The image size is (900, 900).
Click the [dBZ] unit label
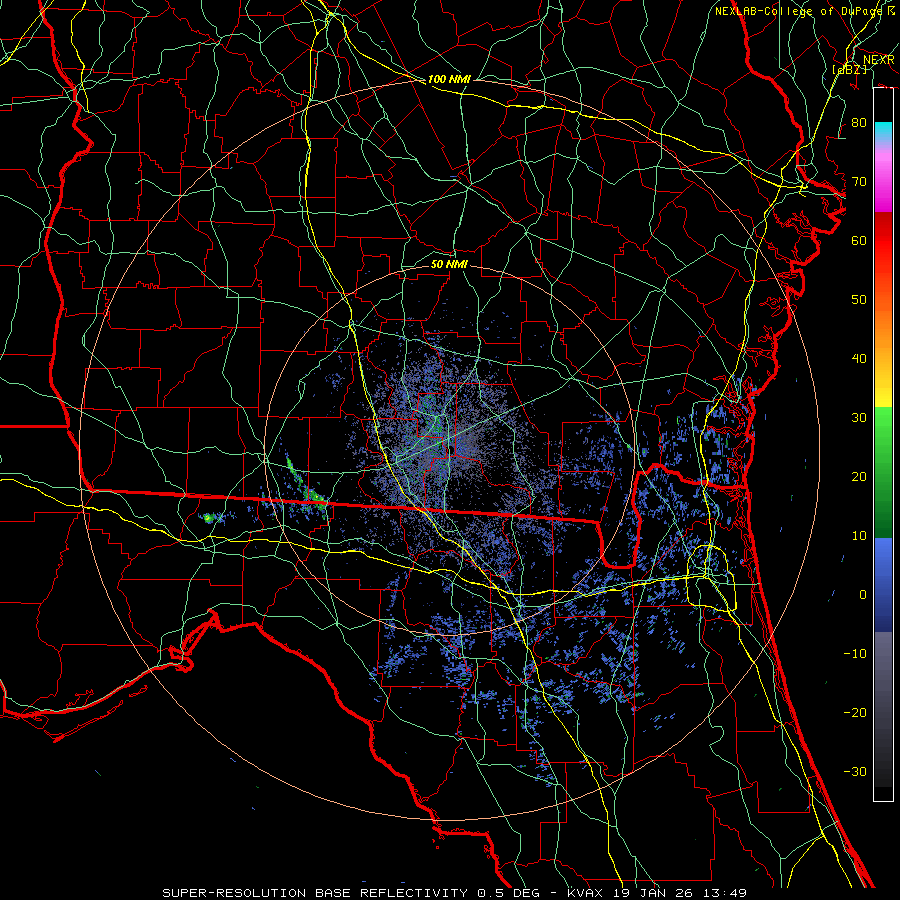849,69
